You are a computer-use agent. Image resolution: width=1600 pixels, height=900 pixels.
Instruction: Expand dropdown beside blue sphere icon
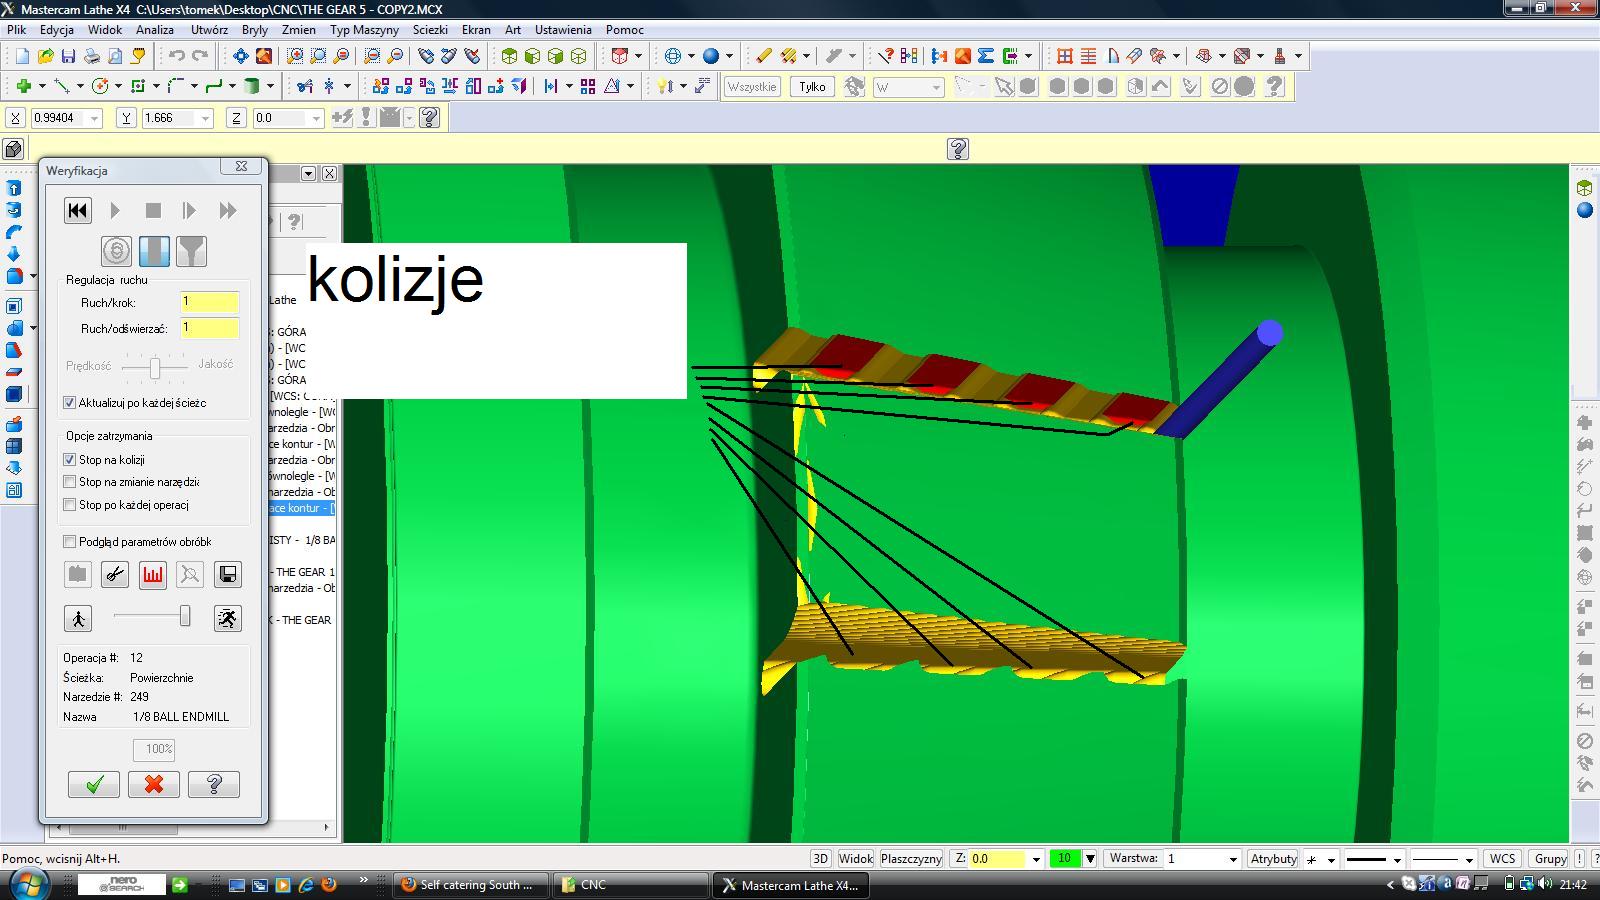[729, 56]
